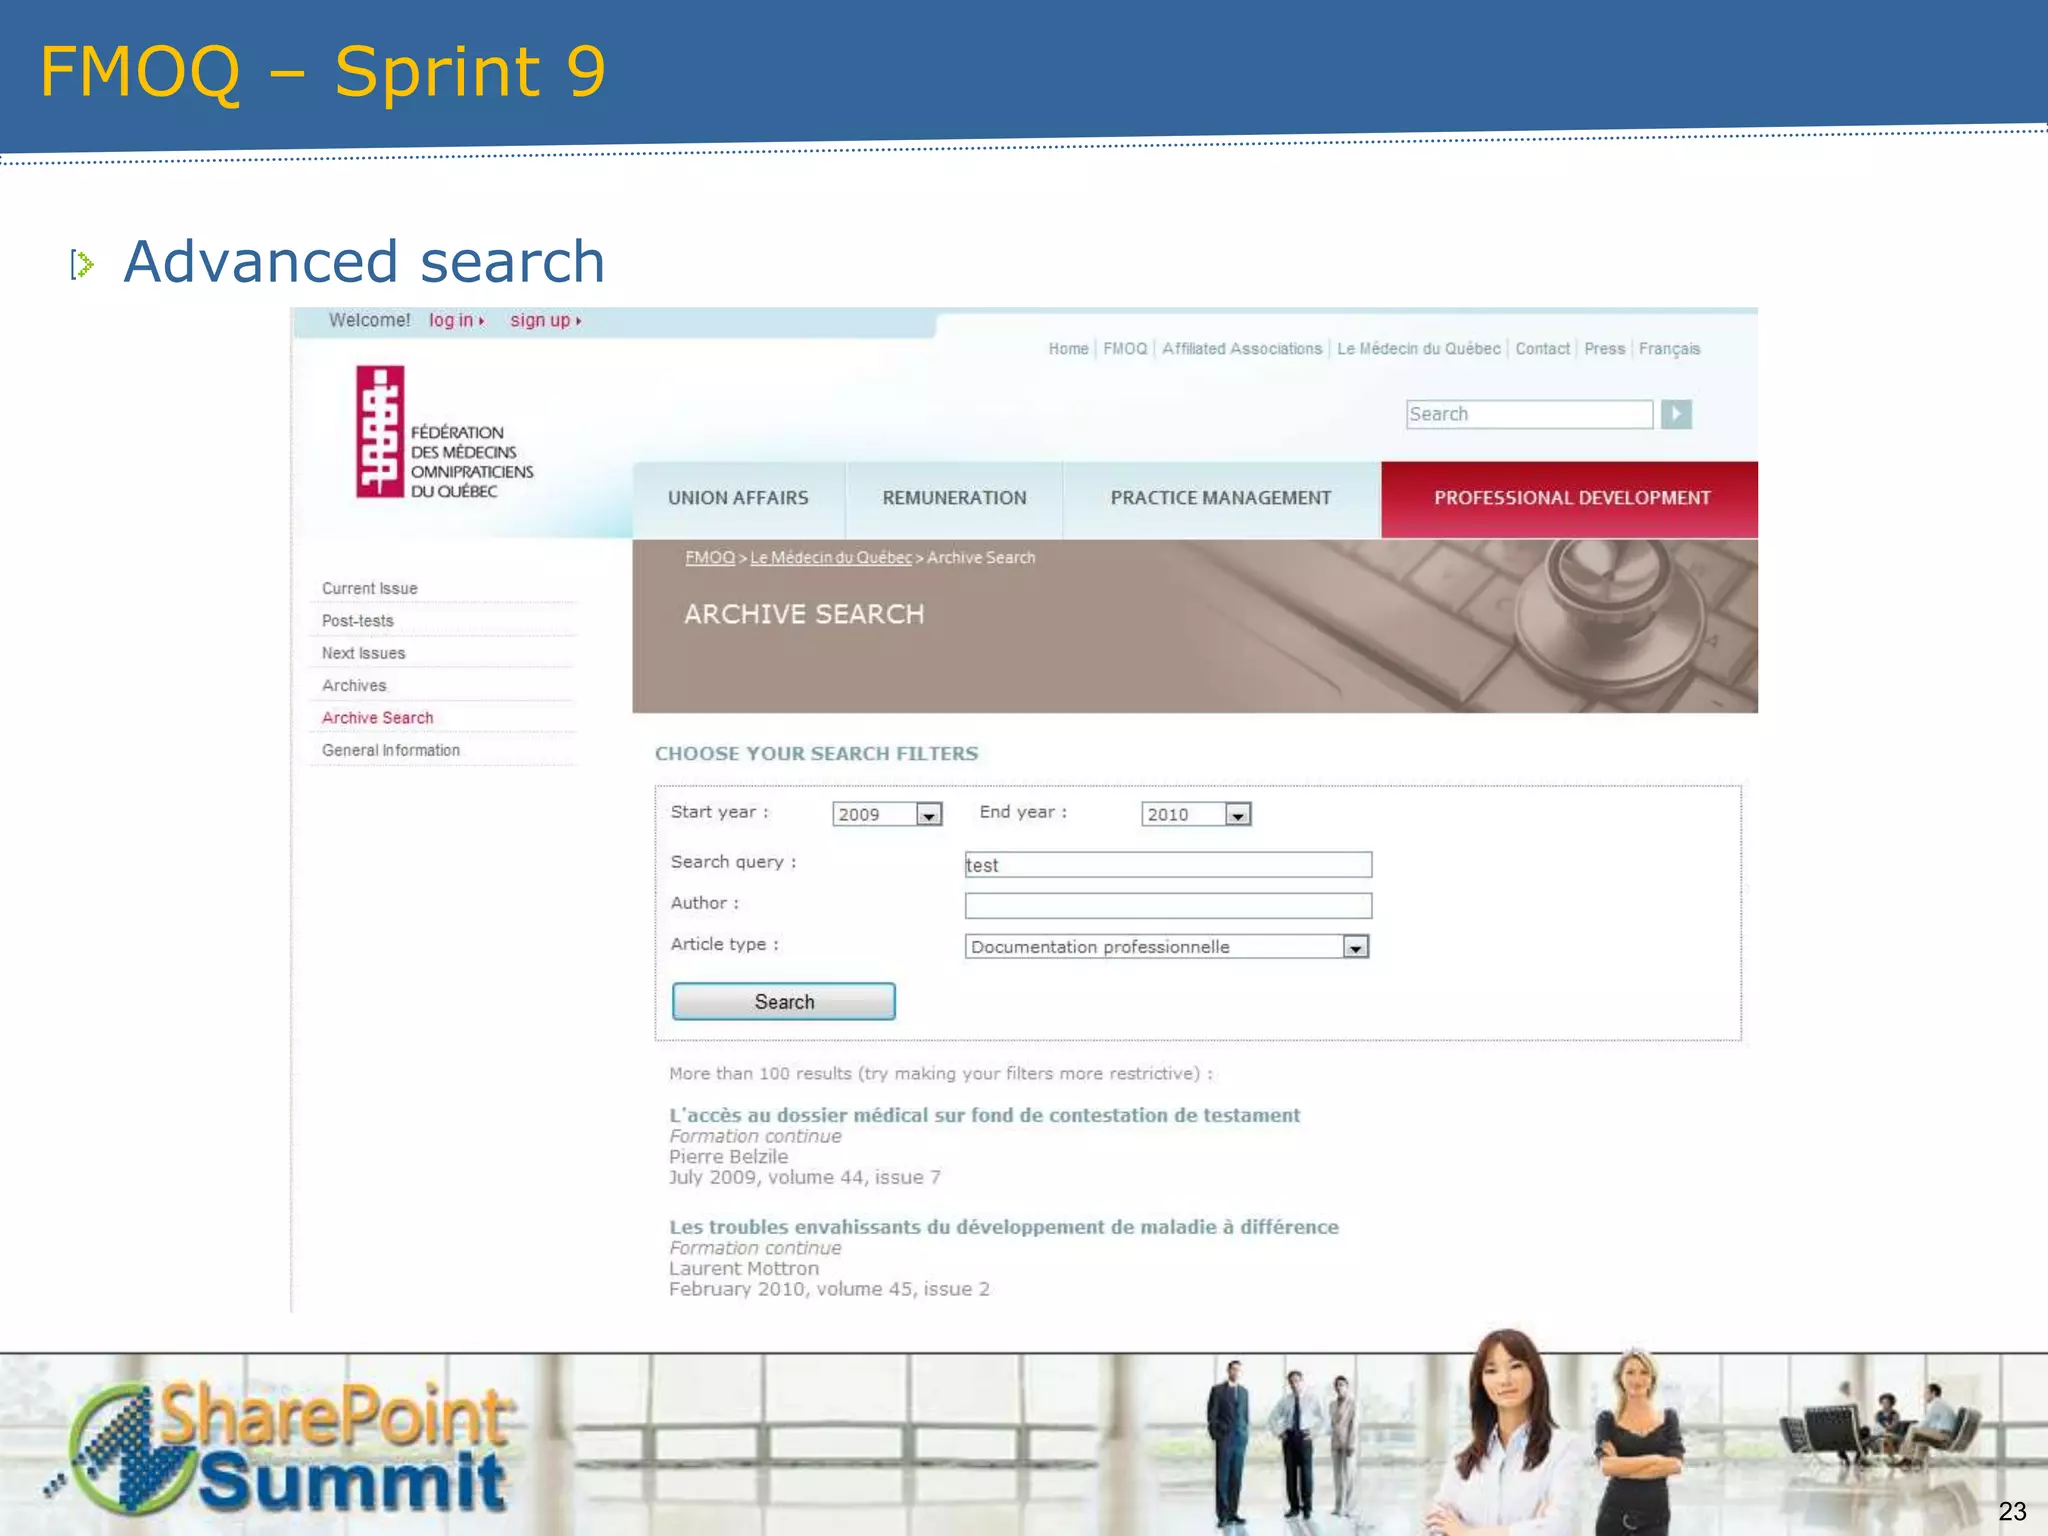This screenshot has width=2048, height=1536.
Task: Select Archive Search in the sidebar
Action: (x=377, y=718)
